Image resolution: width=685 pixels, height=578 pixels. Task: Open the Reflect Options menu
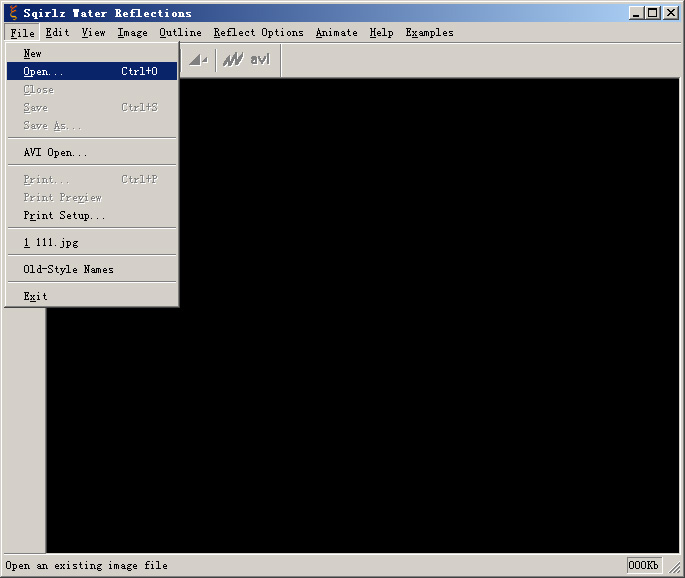(x=258, y=33)
